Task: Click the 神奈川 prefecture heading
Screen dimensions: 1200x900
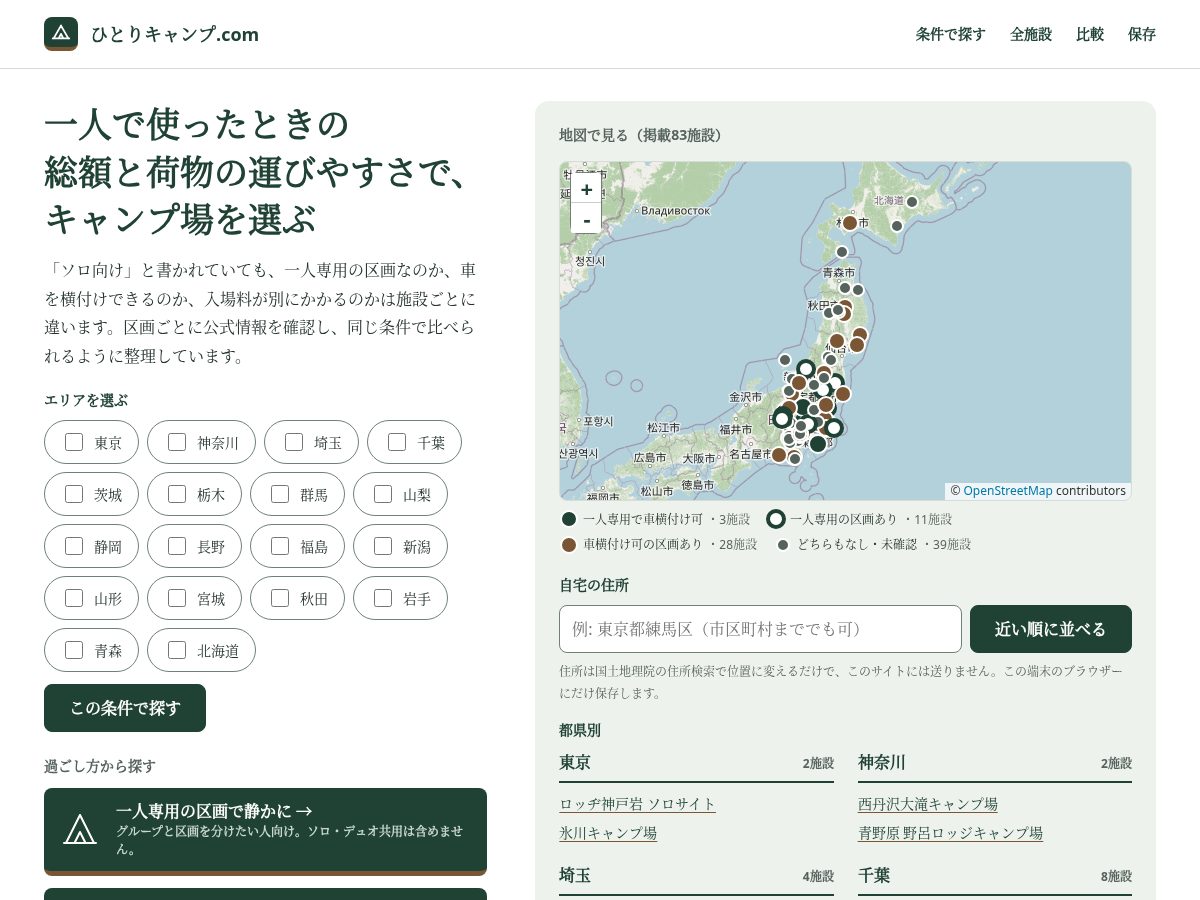Action: click(x=882, y=763)
